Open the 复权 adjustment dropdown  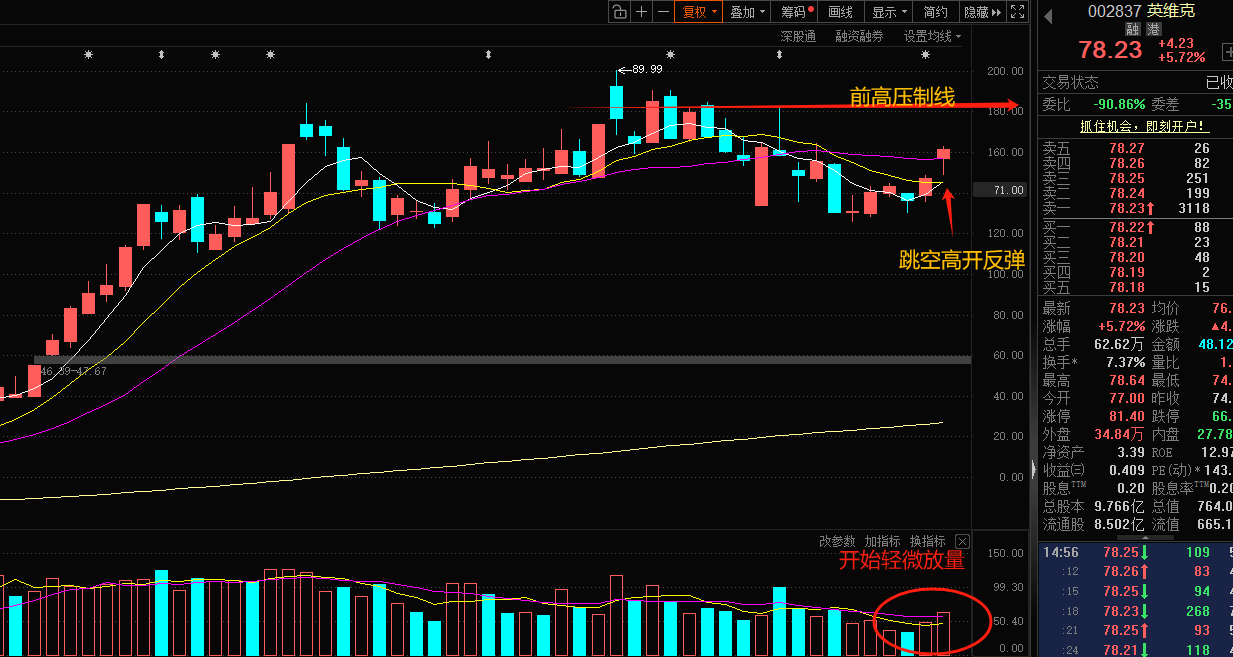tap(698, 12)
